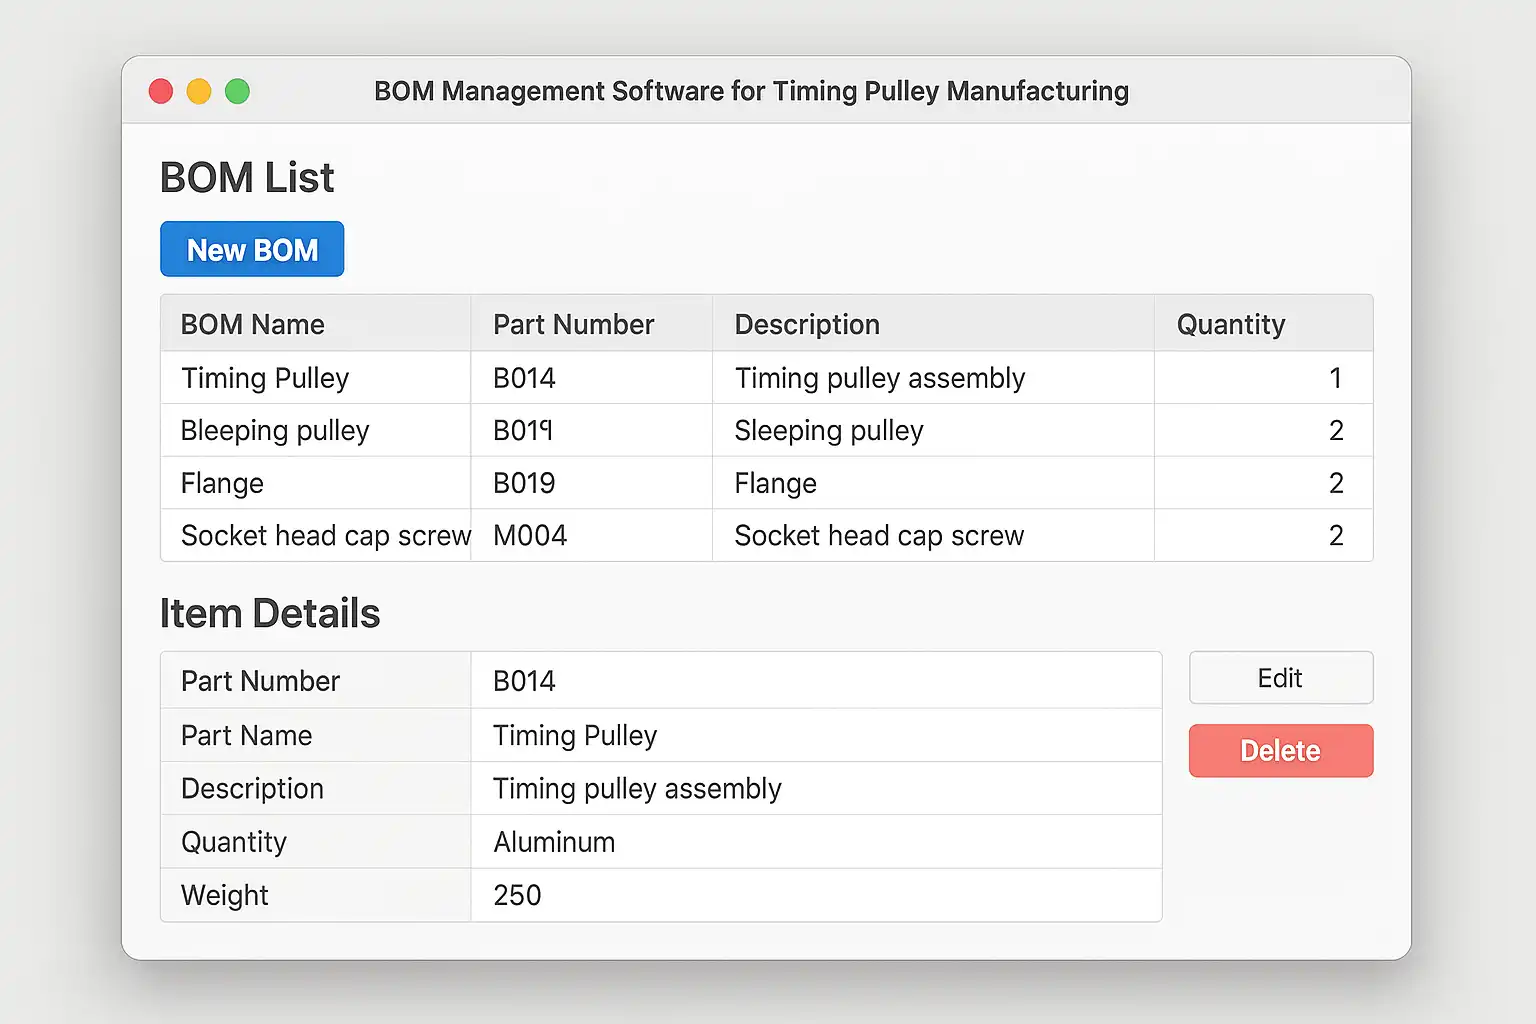The image size is (1536, 1024).
Task: Click the Part Name value field
Action: [575, 736]
